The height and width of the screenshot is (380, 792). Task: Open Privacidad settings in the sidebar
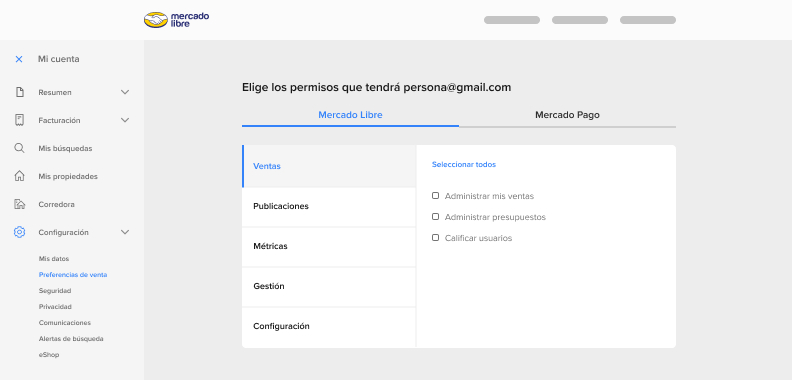(x=55, y=307)
